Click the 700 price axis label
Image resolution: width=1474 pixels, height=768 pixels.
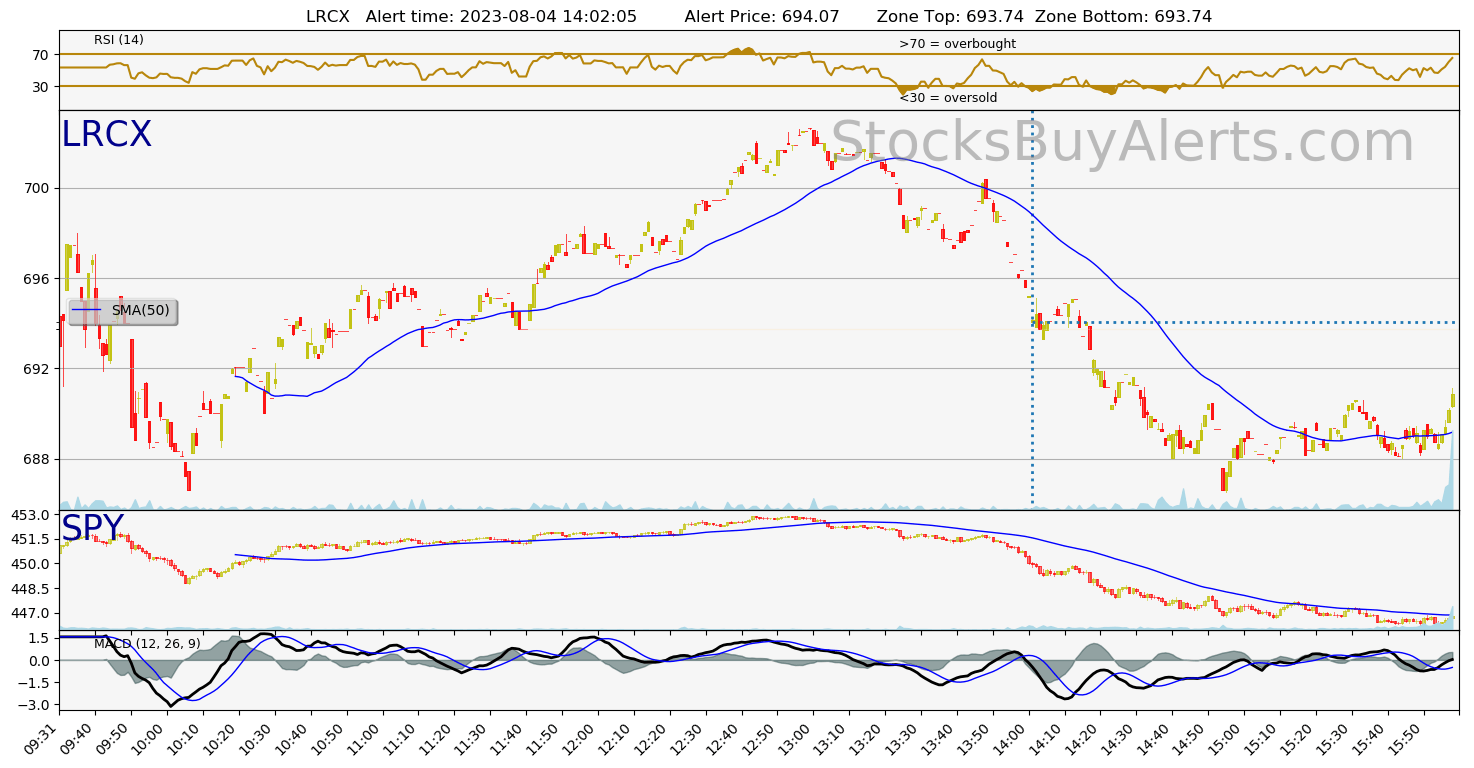pyautogui.click(x=35, y=188)
